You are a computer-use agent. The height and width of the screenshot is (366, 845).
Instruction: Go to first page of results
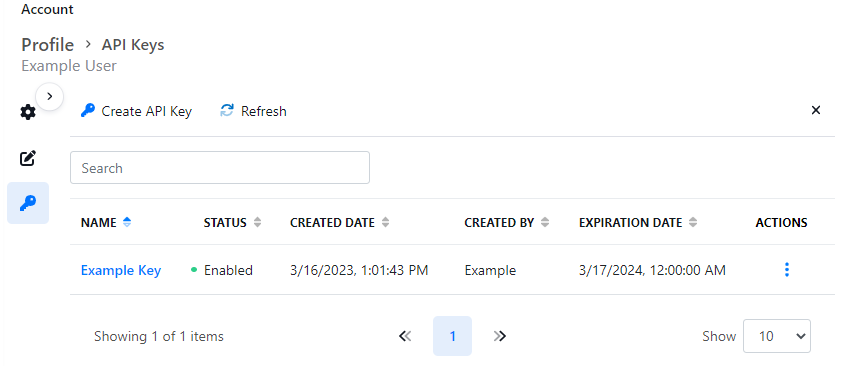(405, 336)
